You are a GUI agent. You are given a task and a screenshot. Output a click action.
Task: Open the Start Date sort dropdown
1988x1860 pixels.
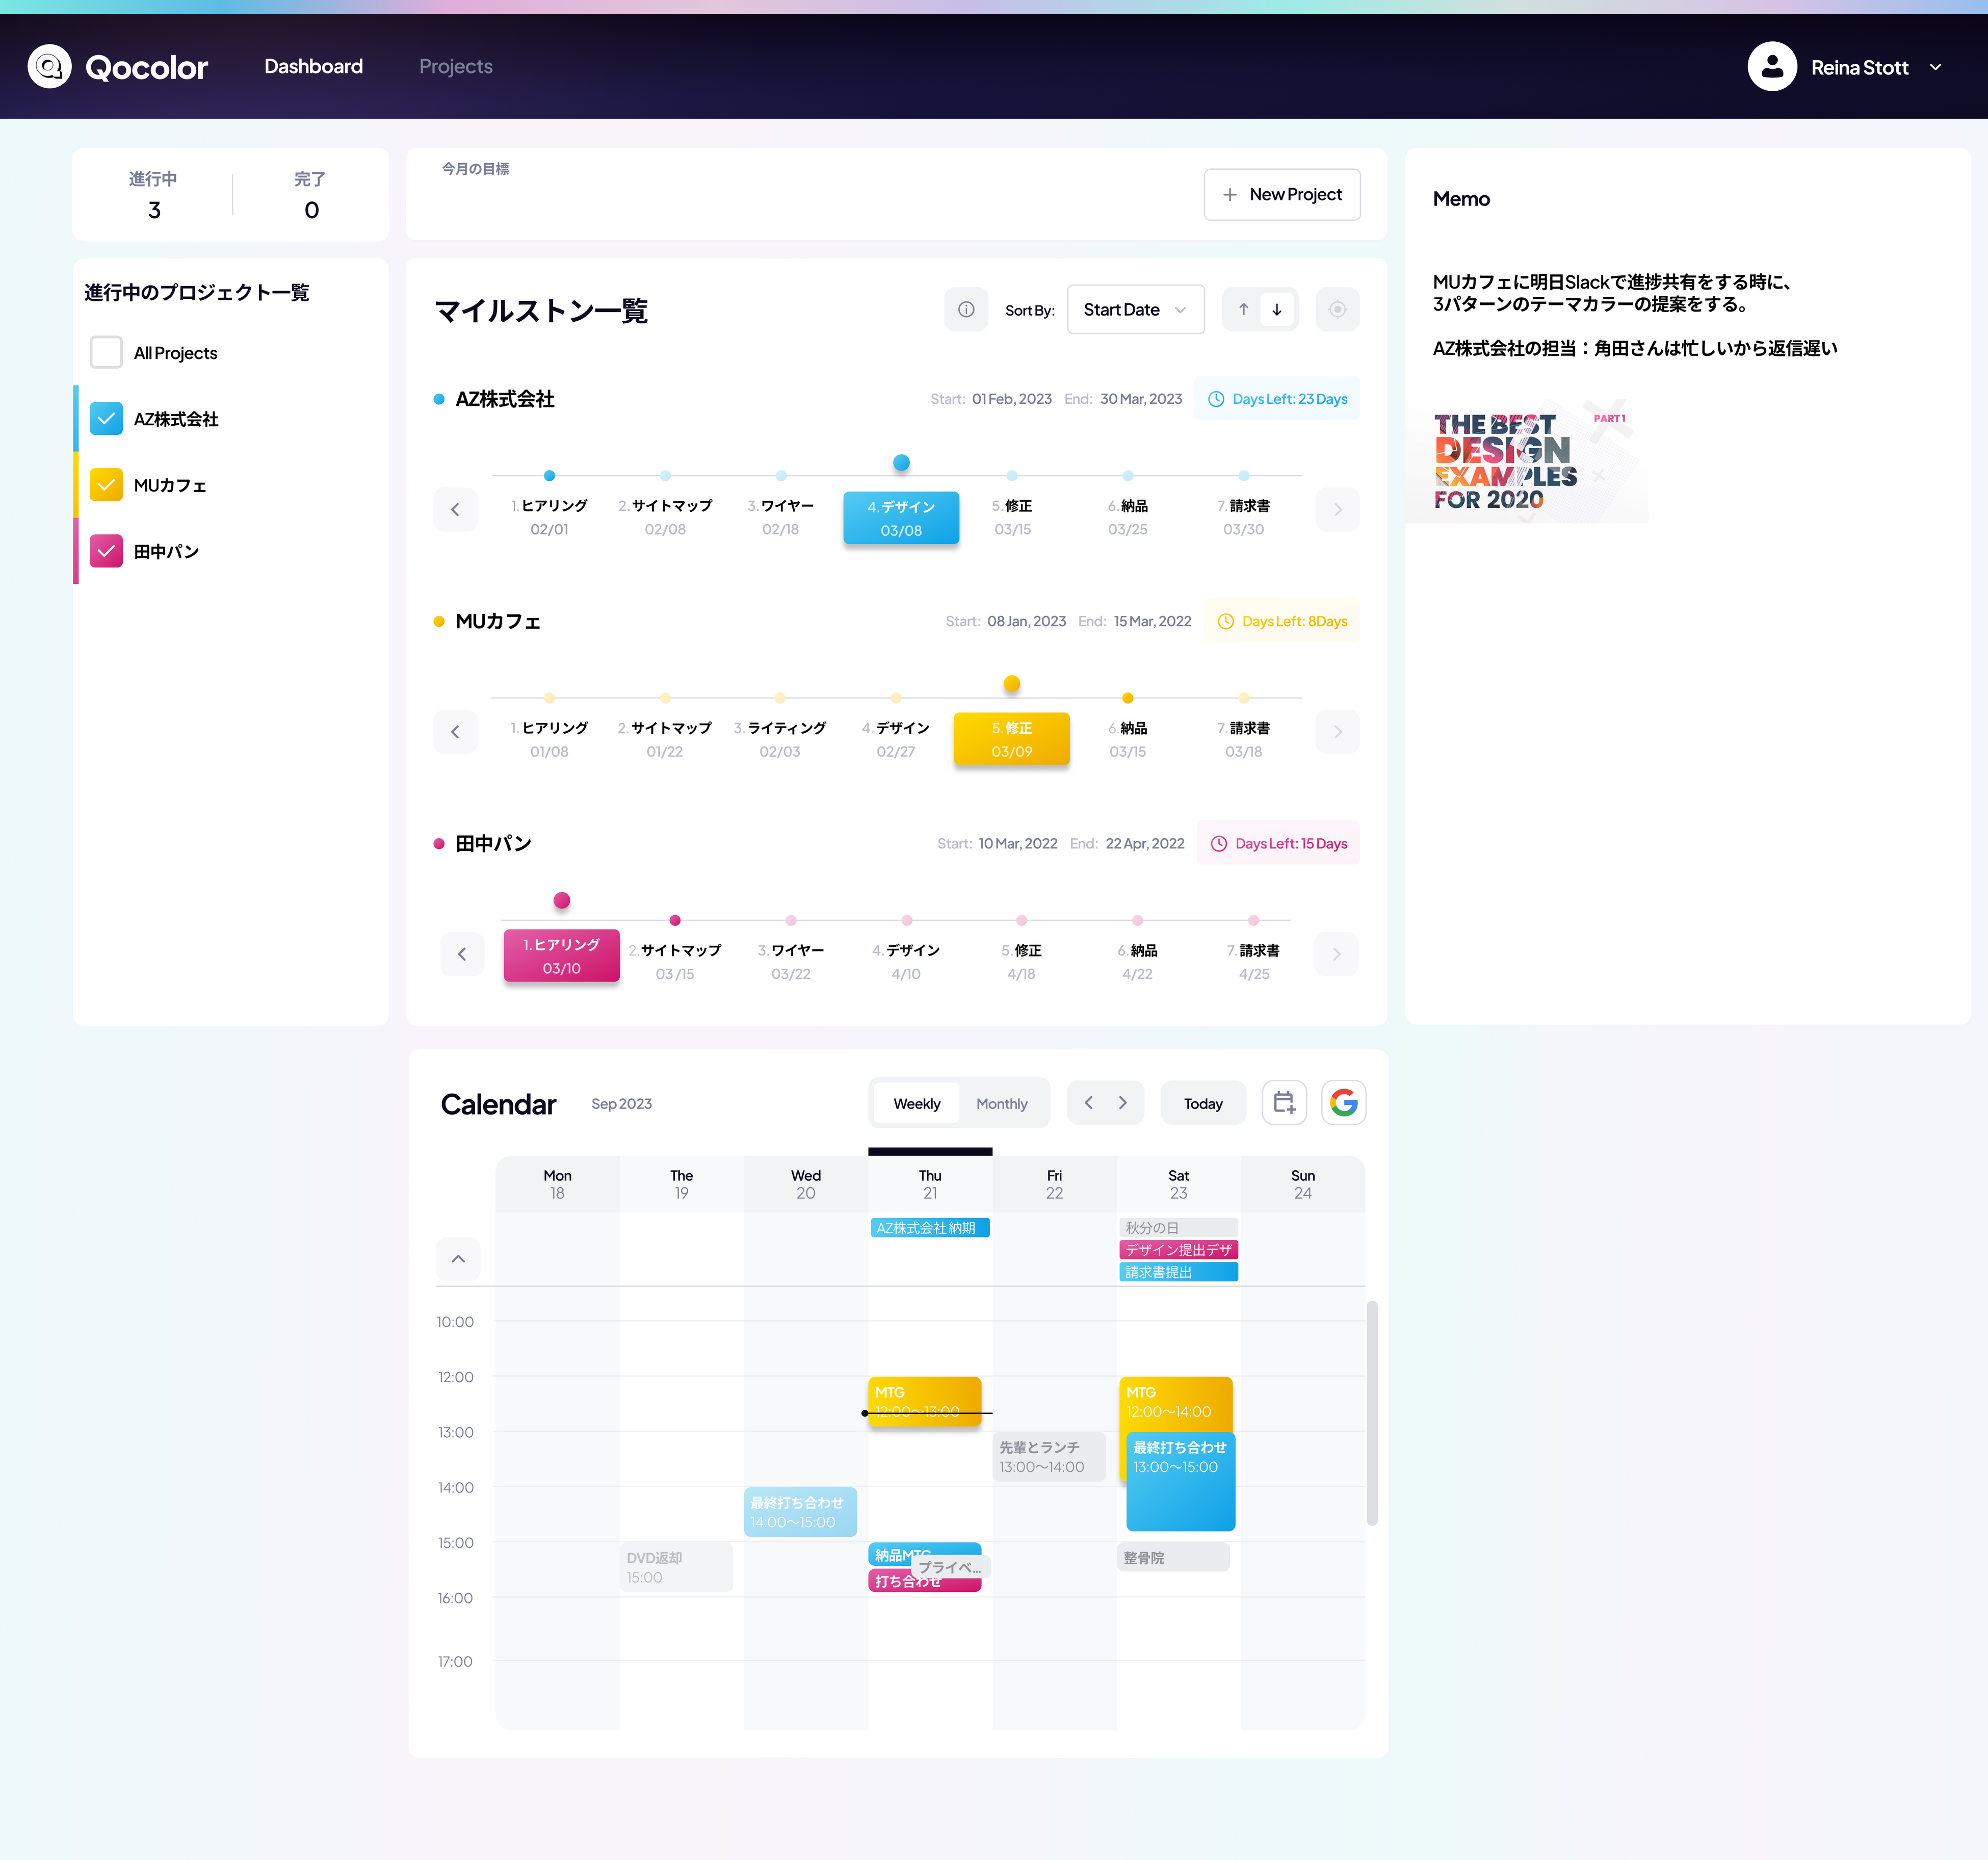(x=1135, y=310)
